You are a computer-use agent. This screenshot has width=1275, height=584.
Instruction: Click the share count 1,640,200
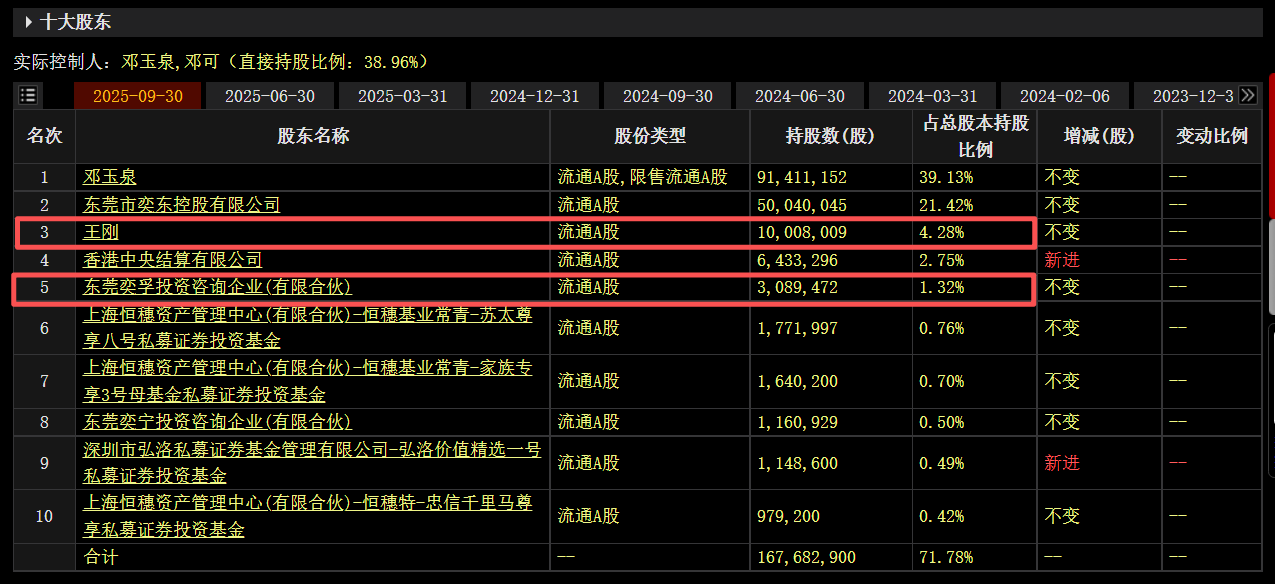[x=797, y=381]
